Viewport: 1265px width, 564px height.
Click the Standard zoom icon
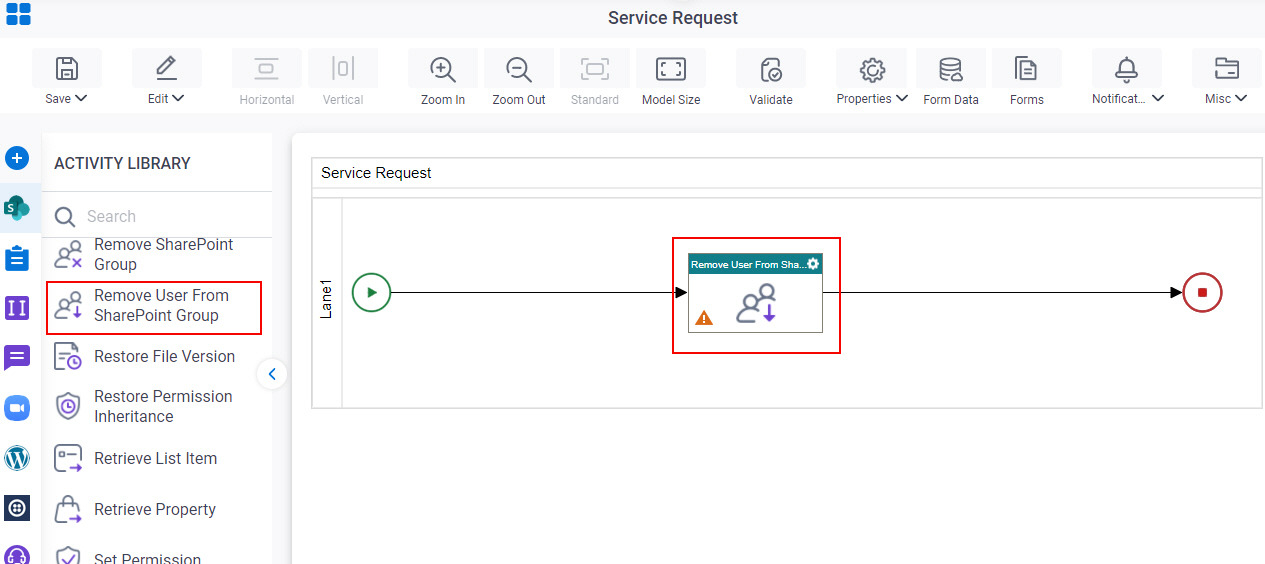[x=595, y=69]
